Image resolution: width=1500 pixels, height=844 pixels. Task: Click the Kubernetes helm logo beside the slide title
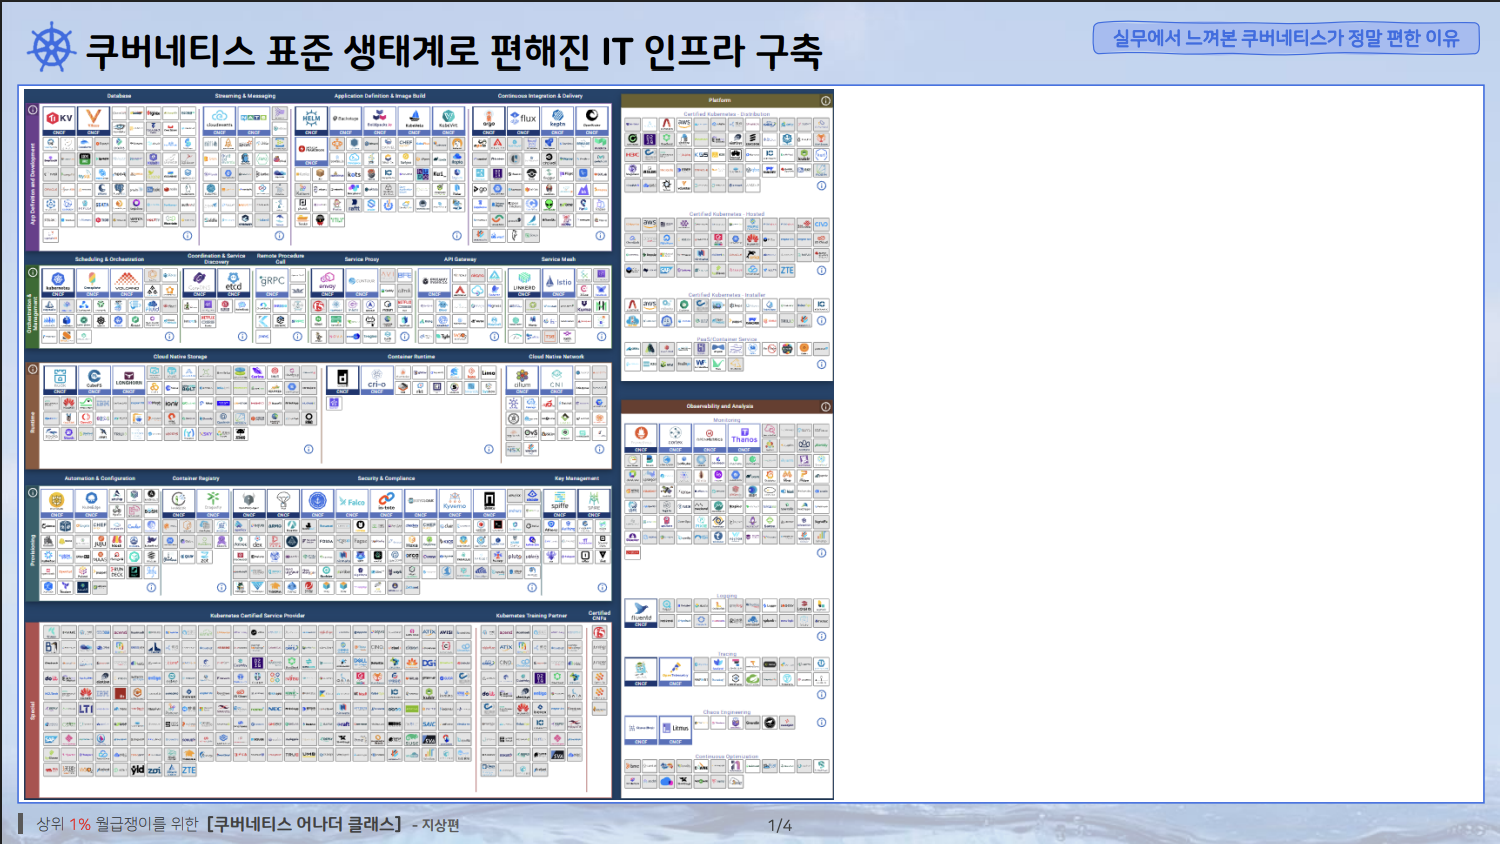click(51, 48)
